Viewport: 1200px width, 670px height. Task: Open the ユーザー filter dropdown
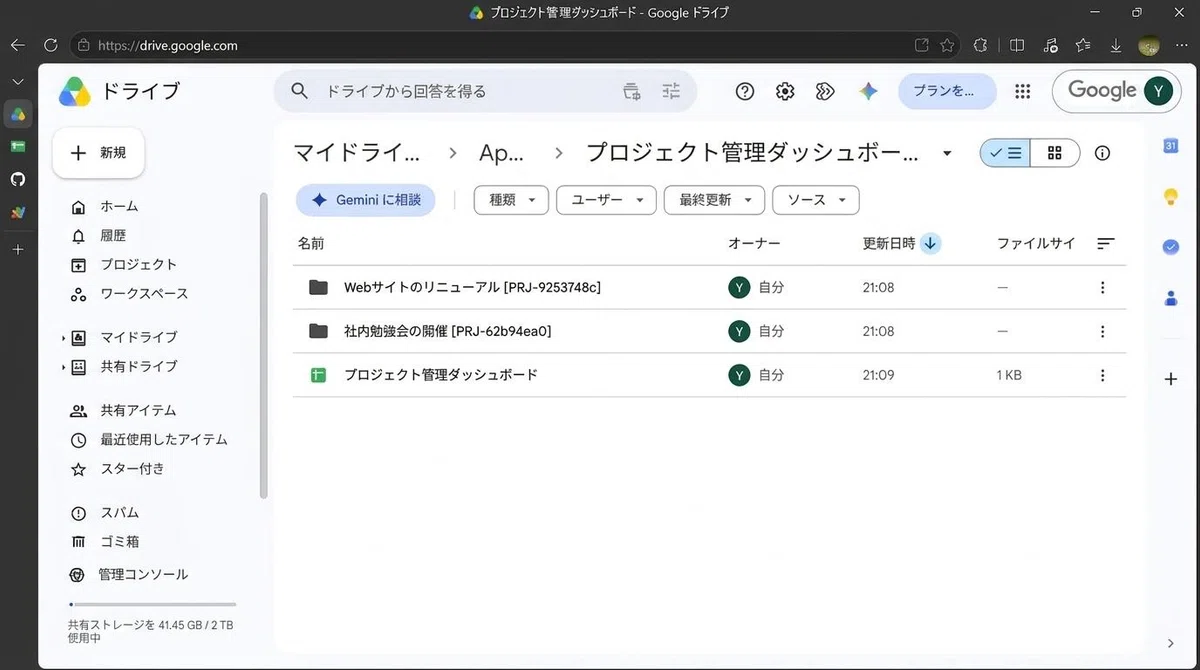pos(606,200)
